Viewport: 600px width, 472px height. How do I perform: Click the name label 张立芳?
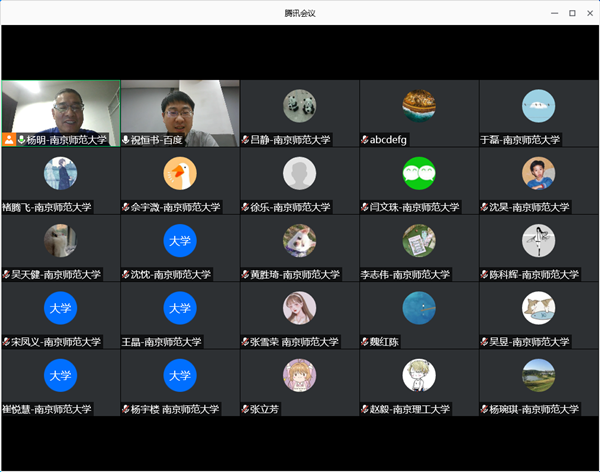coord(264,409)
